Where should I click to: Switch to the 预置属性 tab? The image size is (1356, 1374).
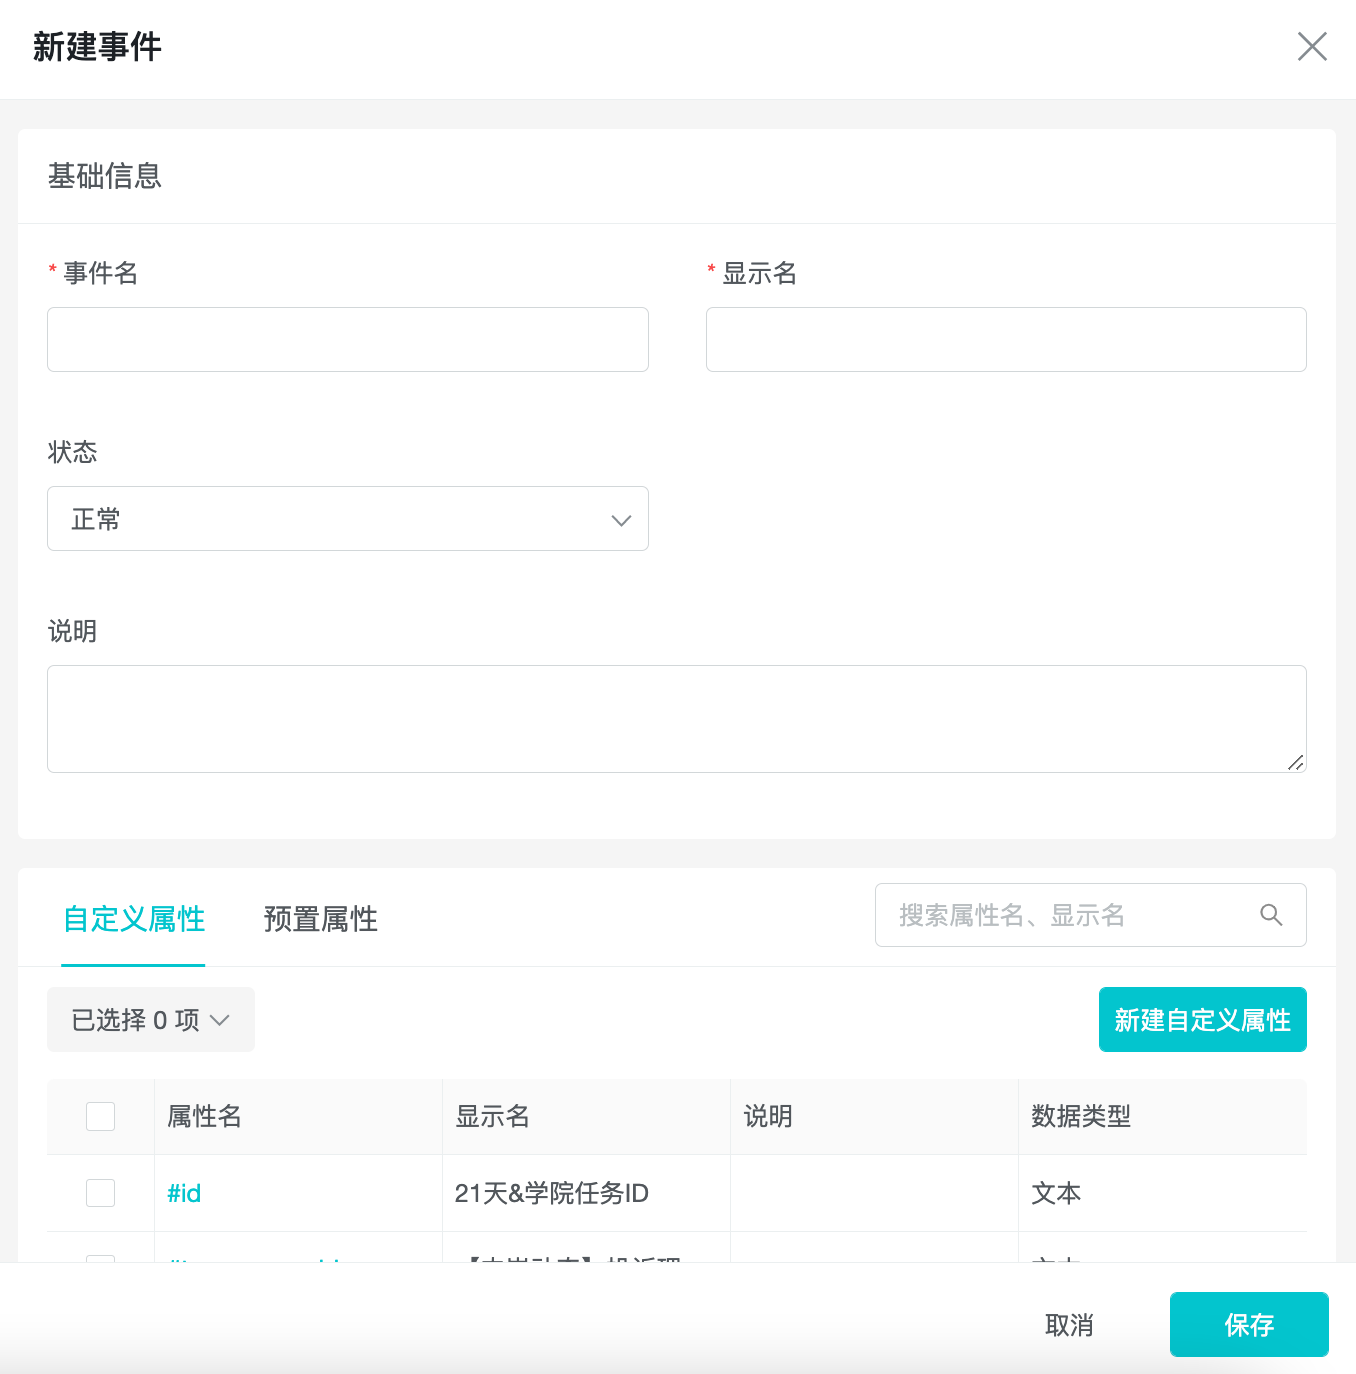click(x=320, y=919)
